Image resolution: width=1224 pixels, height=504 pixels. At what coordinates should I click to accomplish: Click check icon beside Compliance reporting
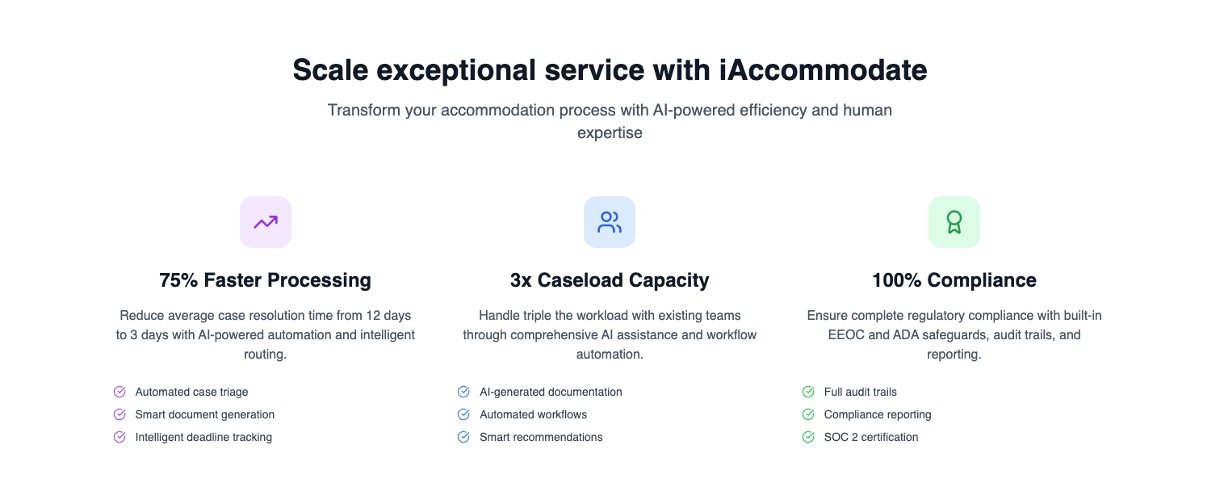pos(808,414)
